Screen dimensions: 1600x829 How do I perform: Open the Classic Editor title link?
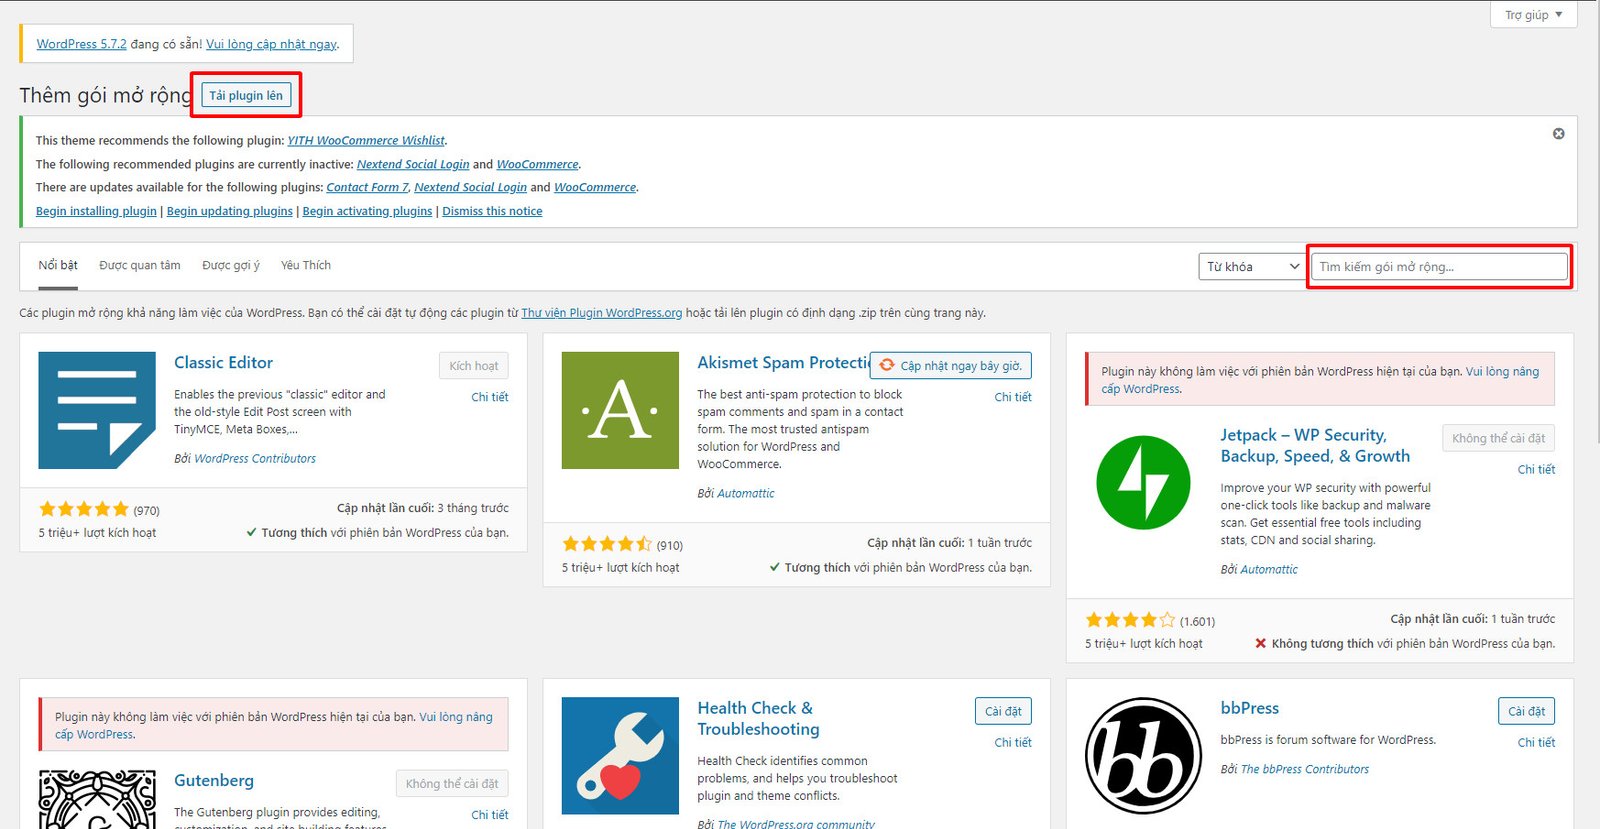point(223,363)
